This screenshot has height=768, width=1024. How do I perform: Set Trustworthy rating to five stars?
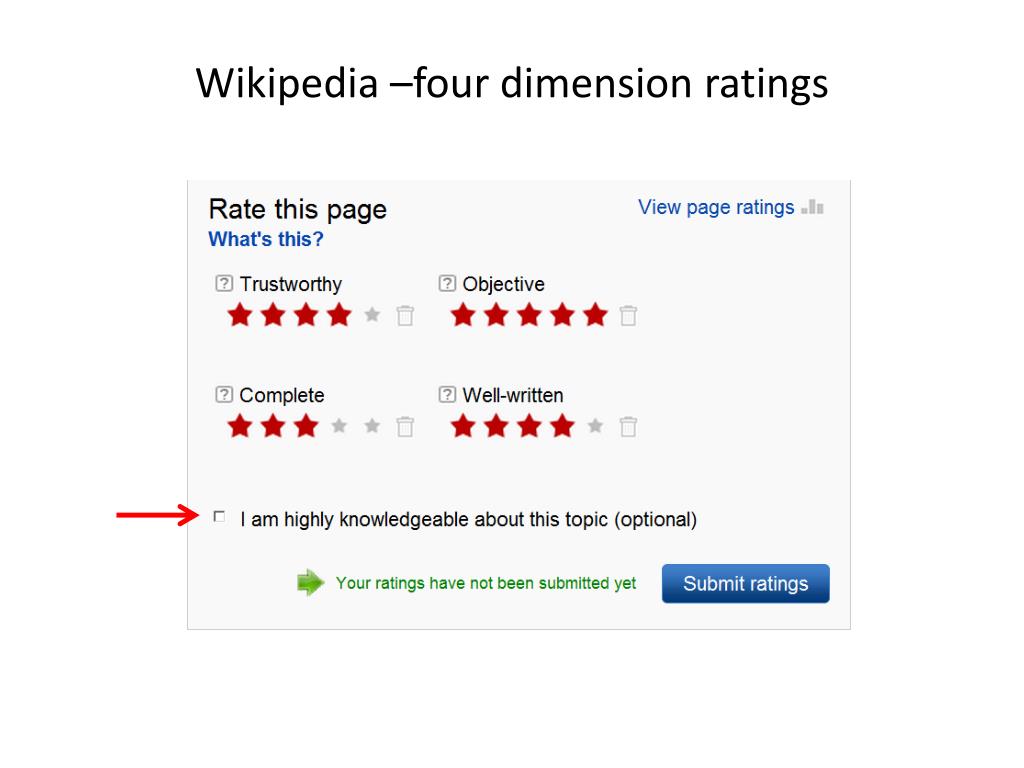[372, 316]
